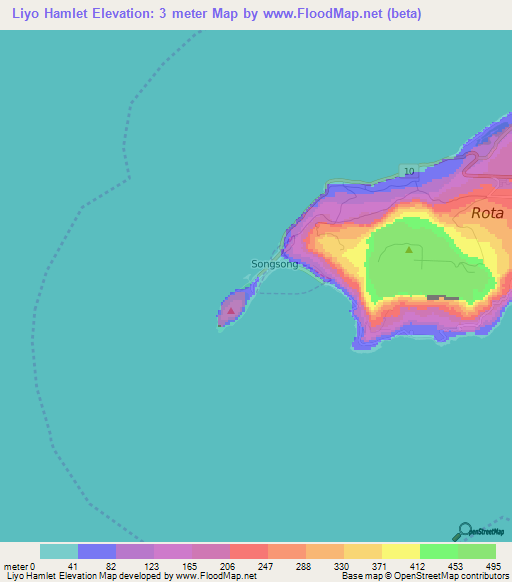Screen dimensions: 512x582
Task: Click the map title heading text
Action: click(x=216, y=14)
